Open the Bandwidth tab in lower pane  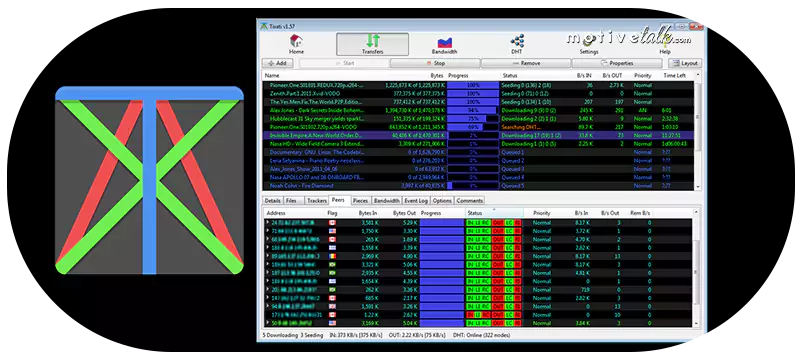click(x=387, y=201)
